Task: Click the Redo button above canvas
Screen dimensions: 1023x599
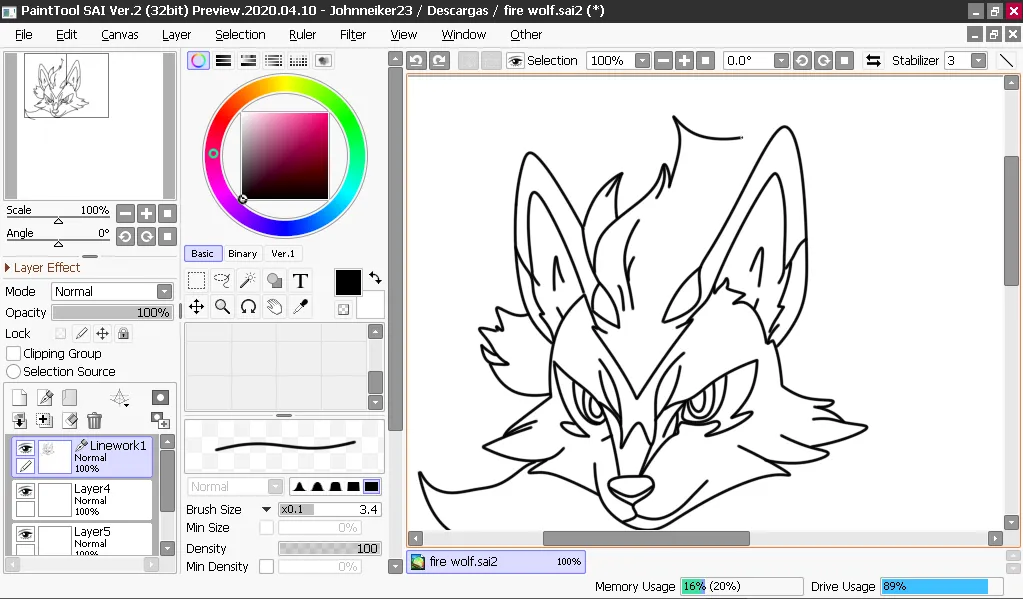Action: [439, 61]
